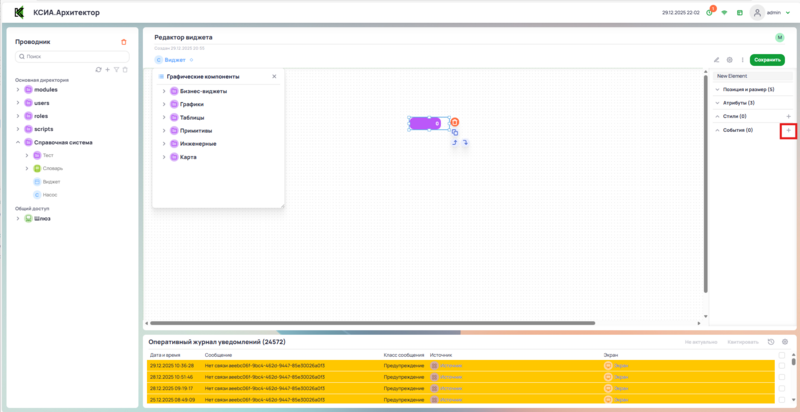Tick the header checkbox in notification journal
The width and height of the screenshot is (800, 412).
[782, 355]
